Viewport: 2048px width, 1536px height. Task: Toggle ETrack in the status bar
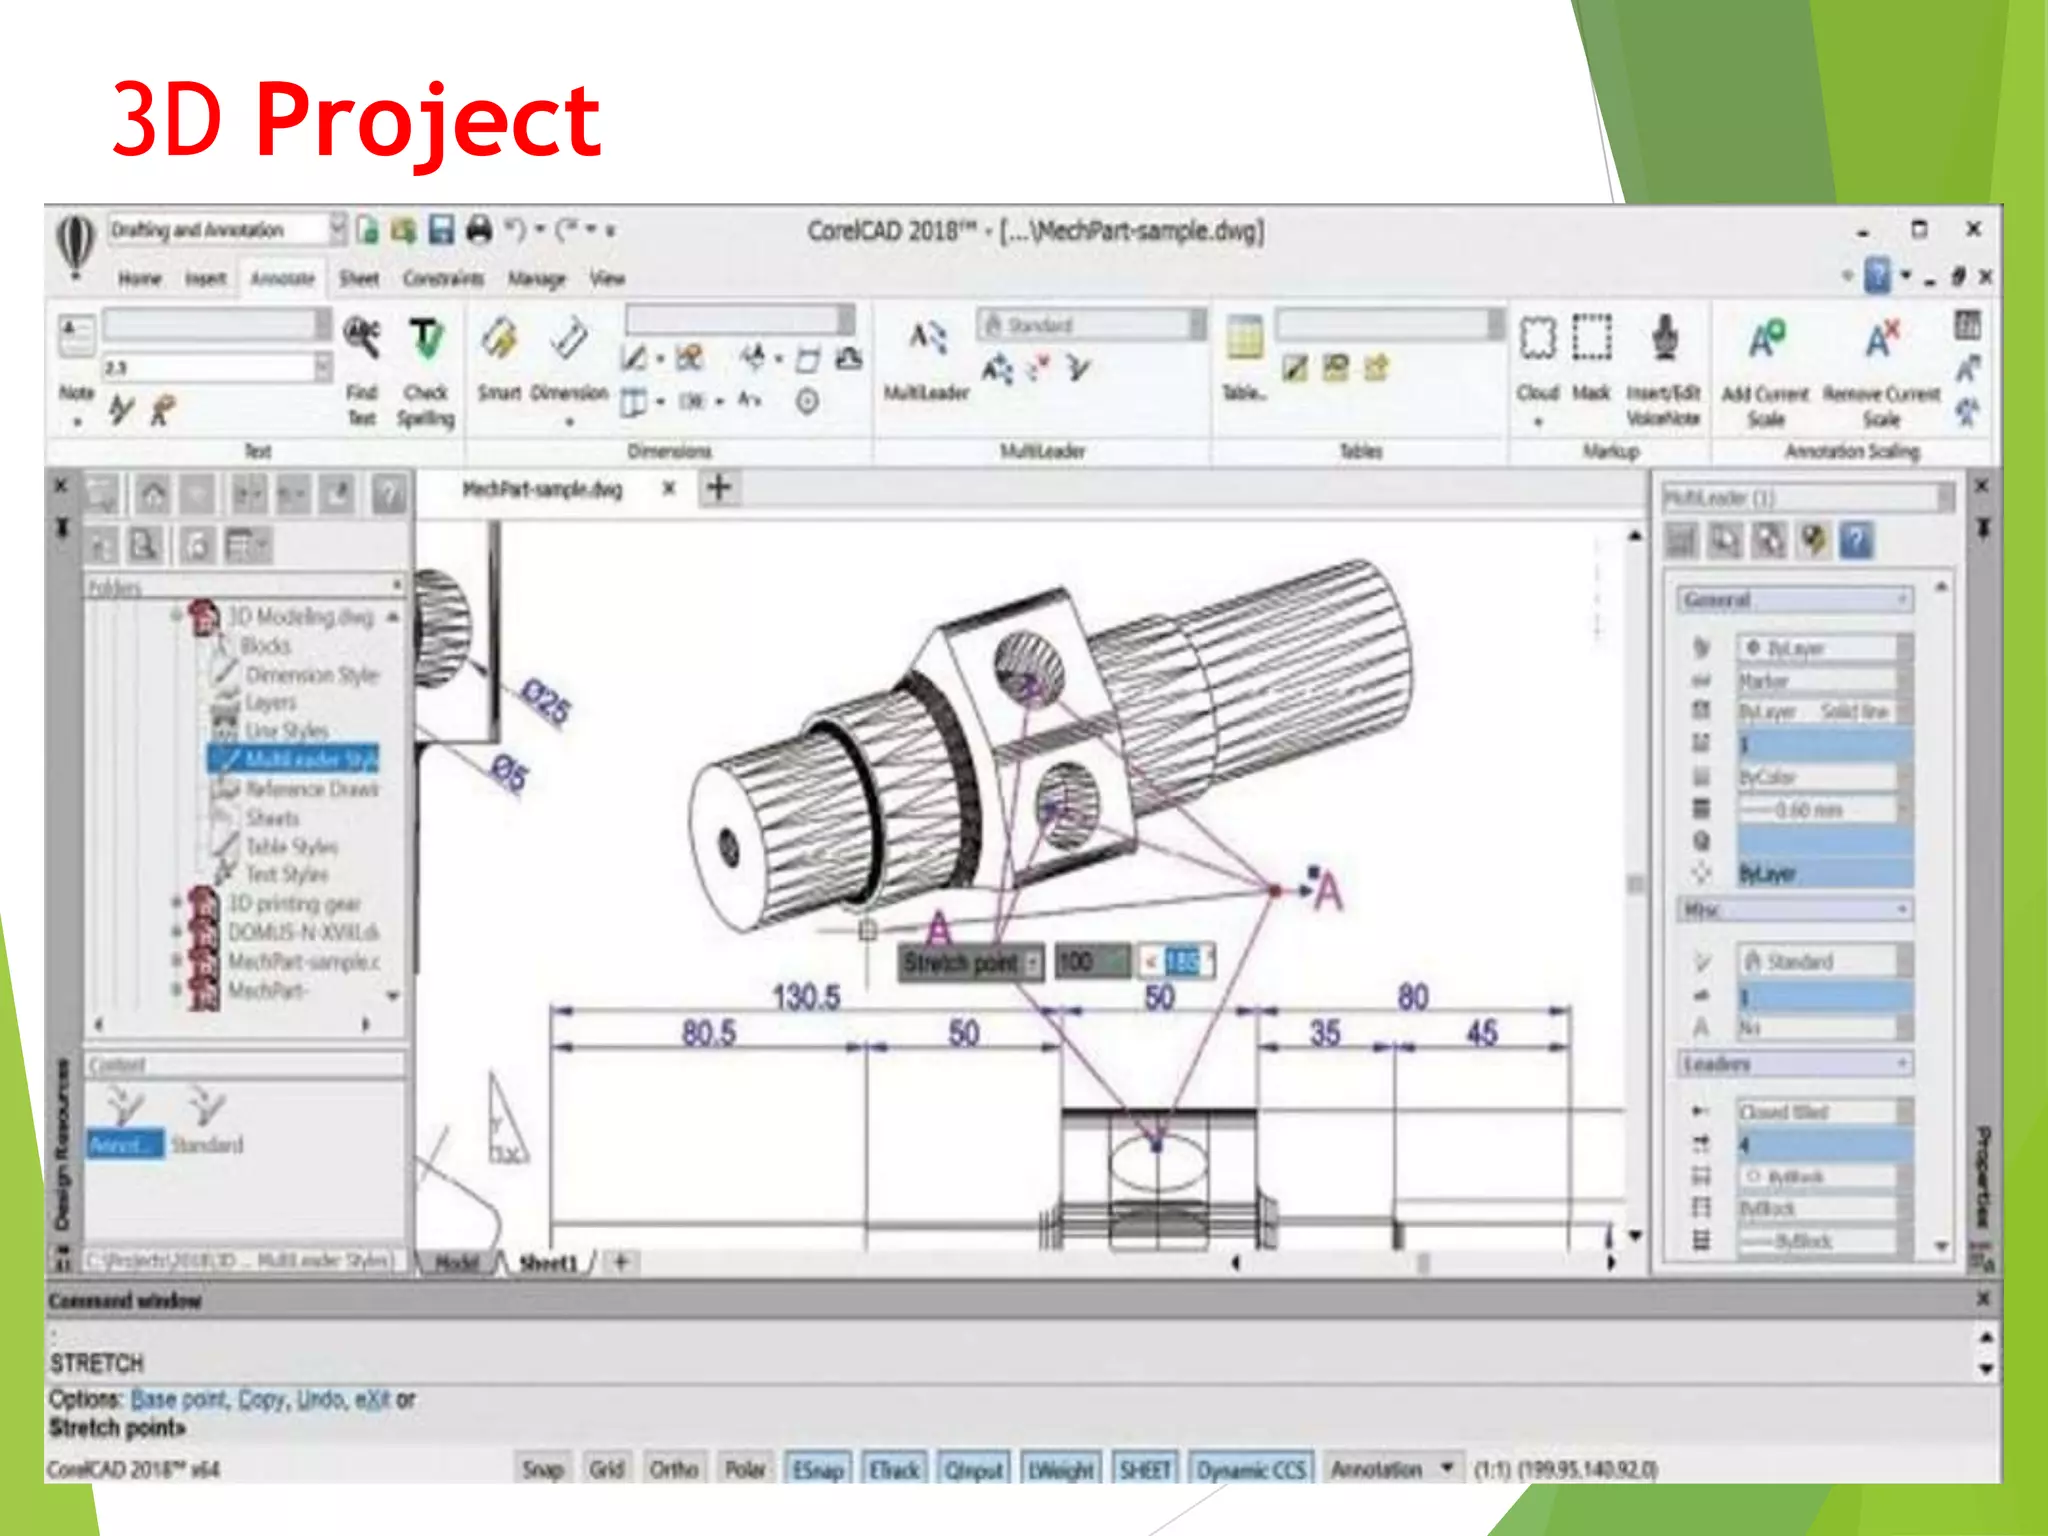[x=894, y=1469]
